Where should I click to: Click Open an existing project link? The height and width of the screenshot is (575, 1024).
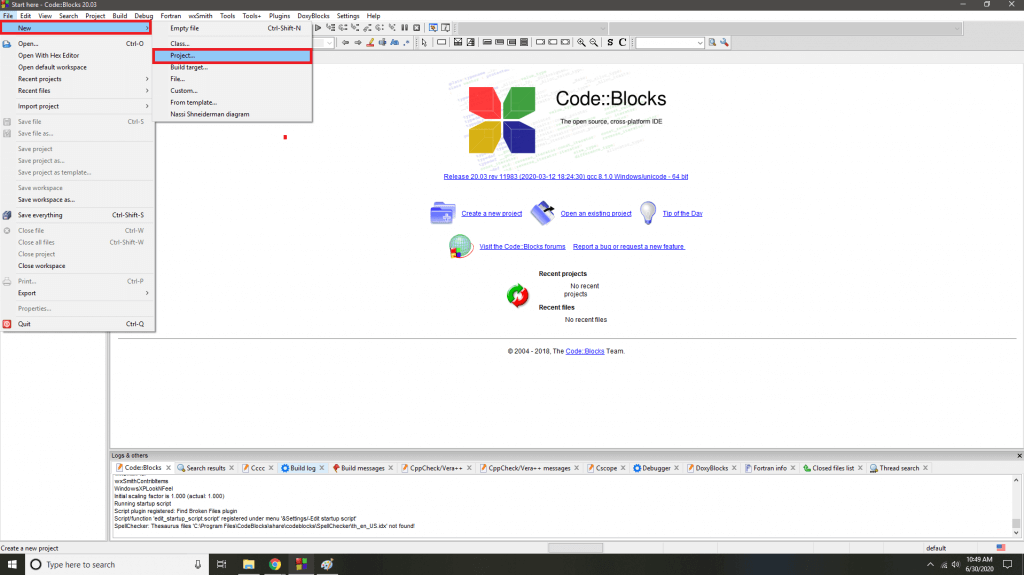tap(596, 213)
